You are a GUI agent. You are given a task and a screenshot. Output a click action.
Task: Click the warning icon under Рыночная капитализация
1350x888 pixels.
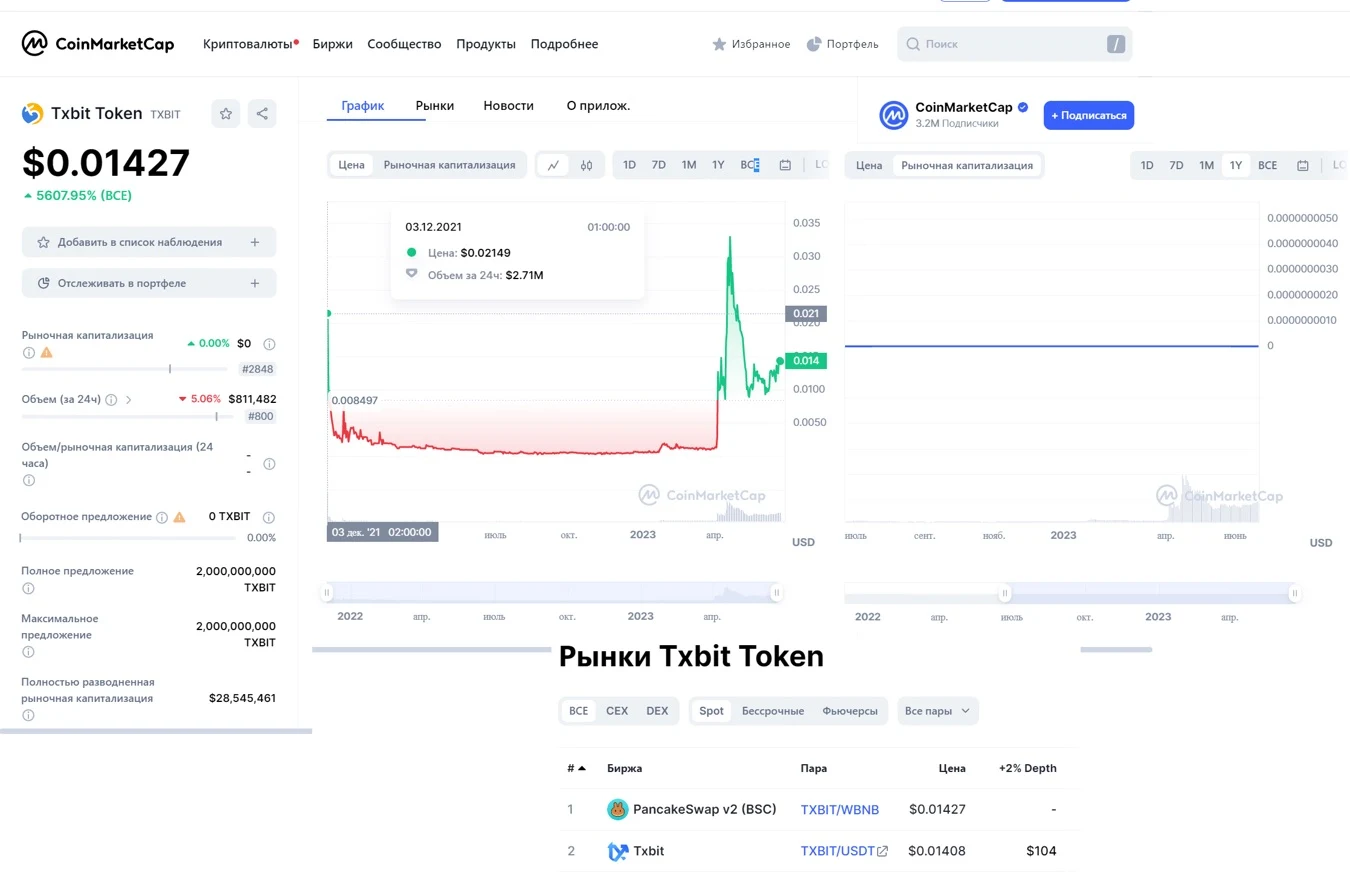click(46, 353)
